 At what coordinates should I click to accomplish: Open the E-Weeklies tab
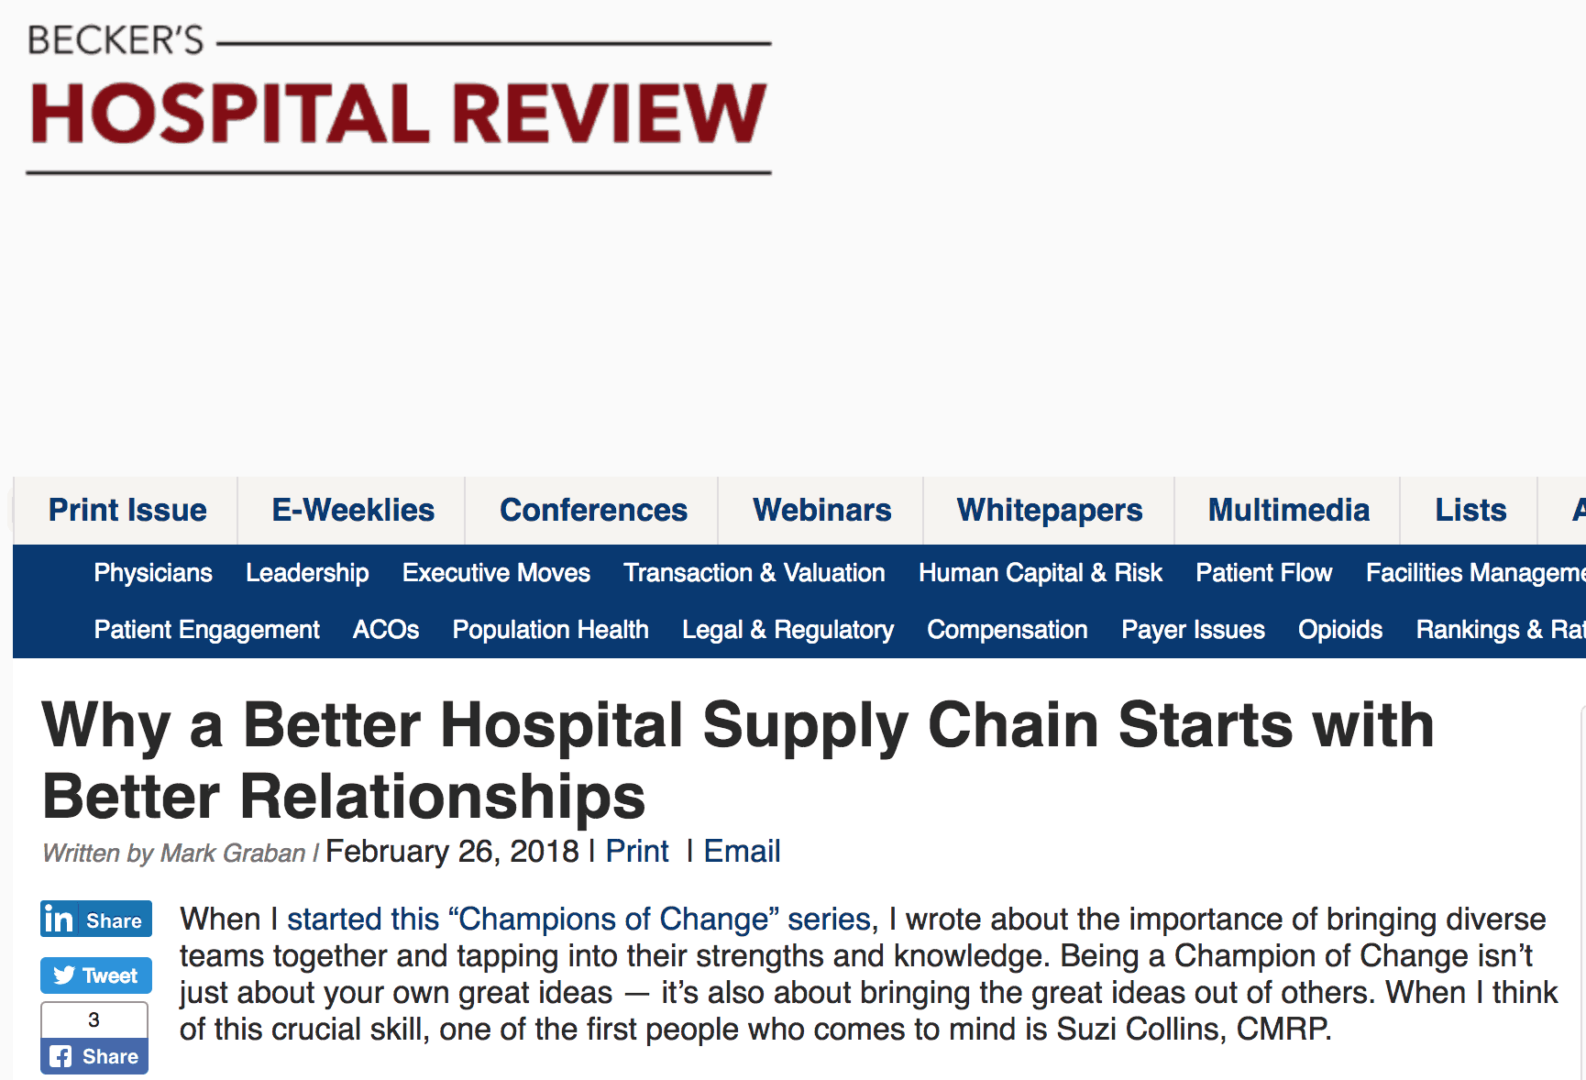pos(352,510)
